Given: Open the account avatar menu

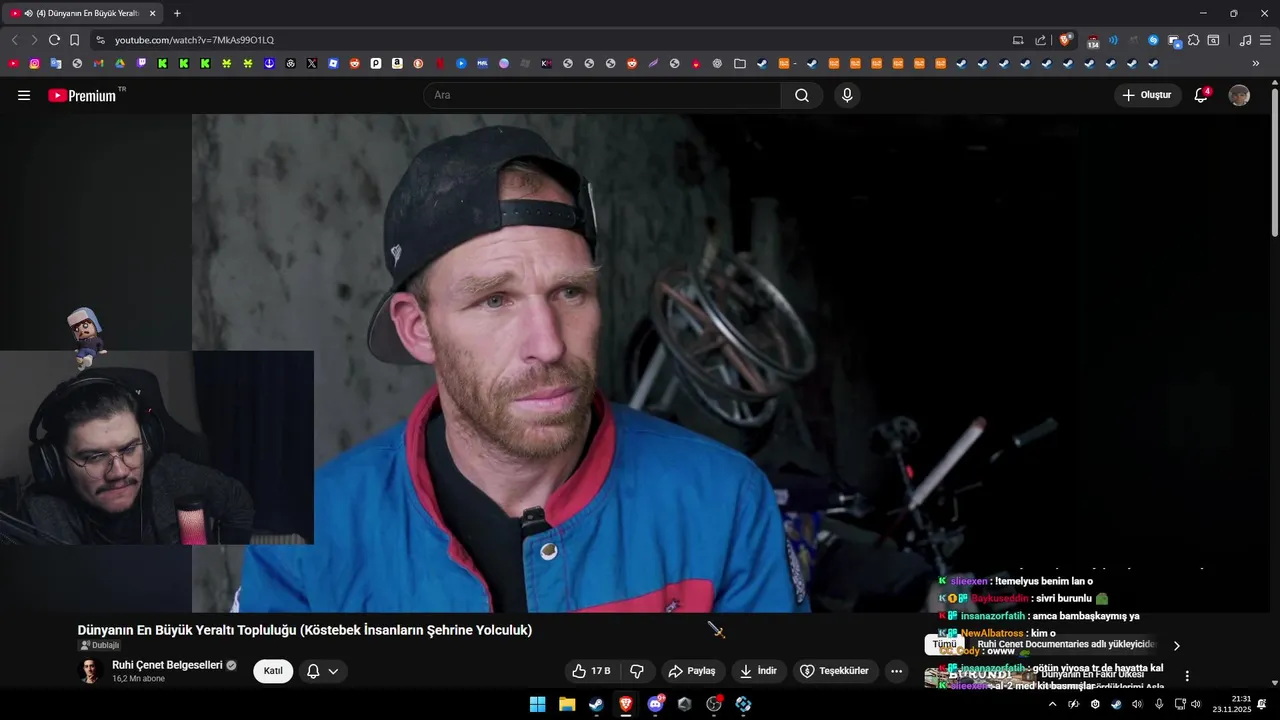Looking at the screenshot, I should tap(1239, 95).
